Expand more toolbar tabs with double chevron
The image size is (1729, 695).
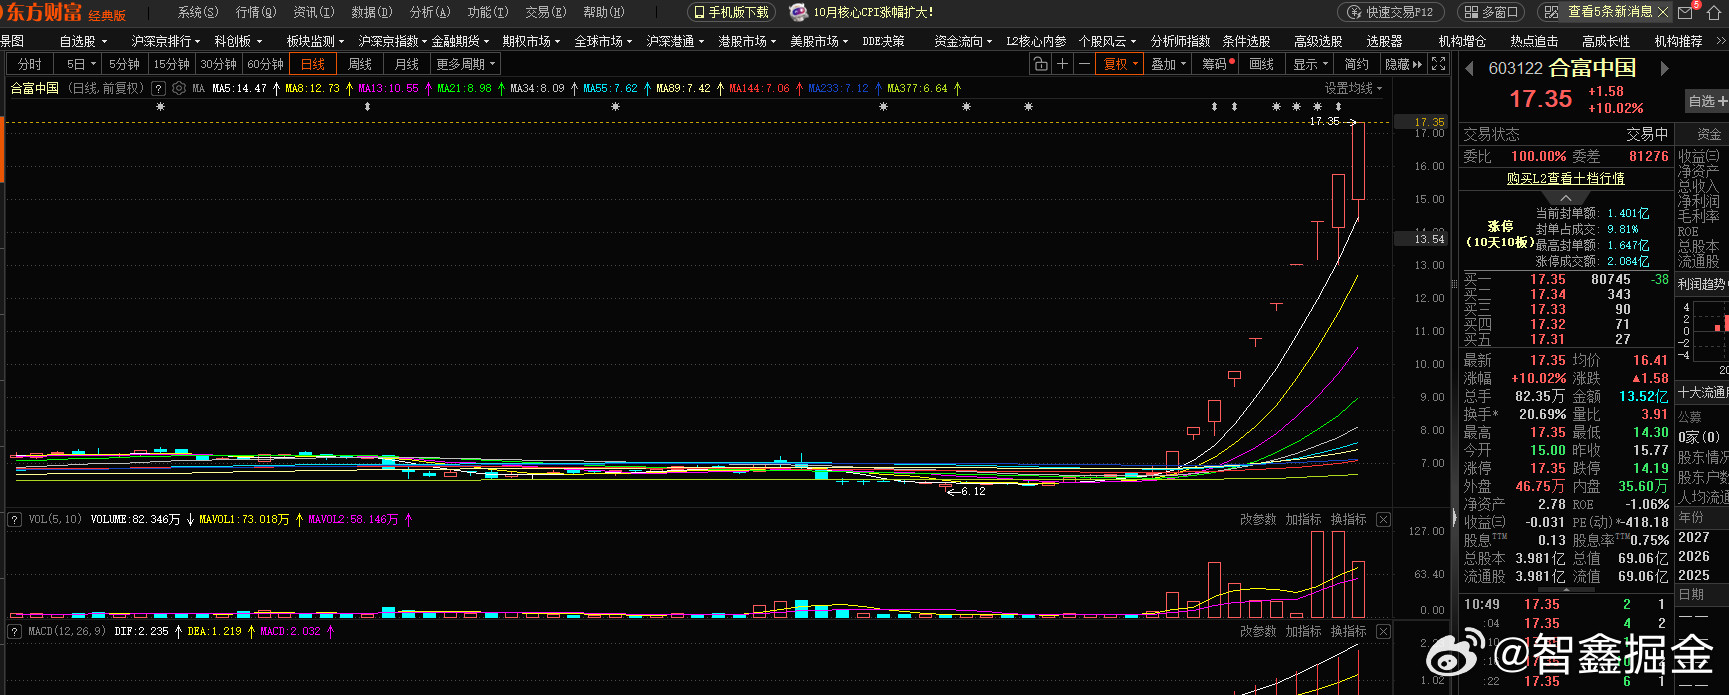click(x=1720, y=41)
